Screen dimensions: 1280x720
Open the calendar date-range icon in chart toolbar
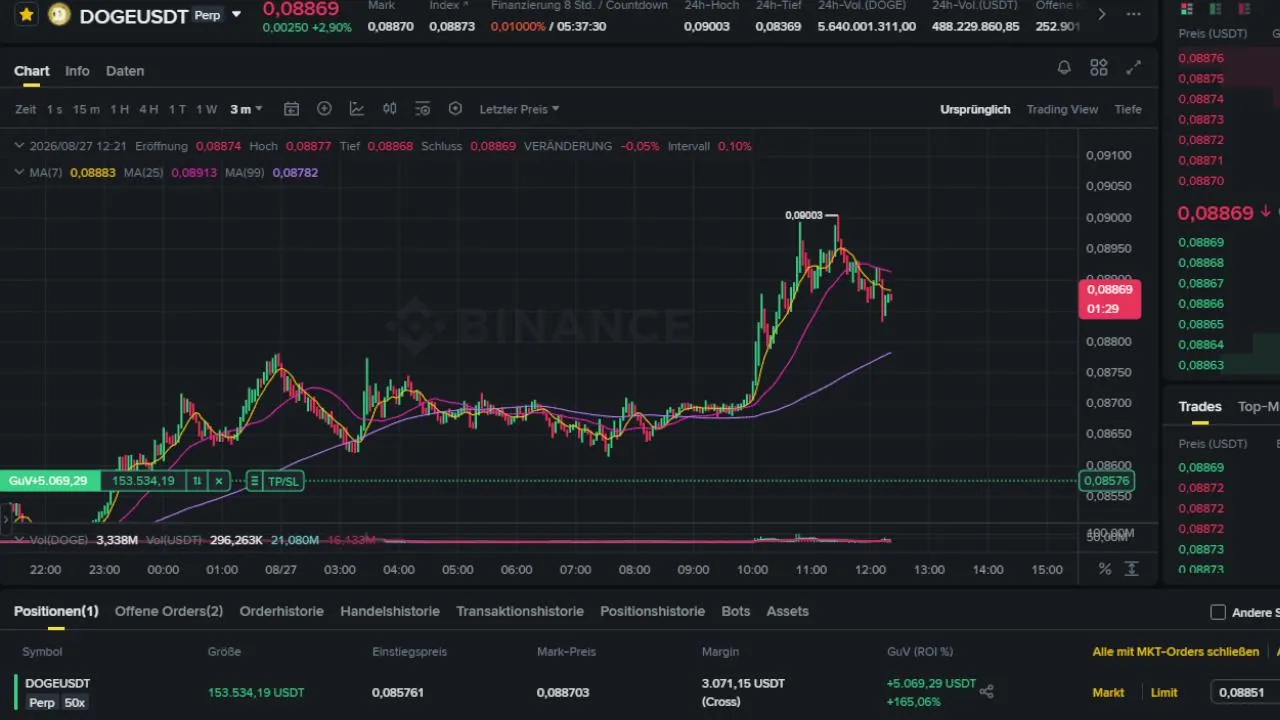pos(291,109)
